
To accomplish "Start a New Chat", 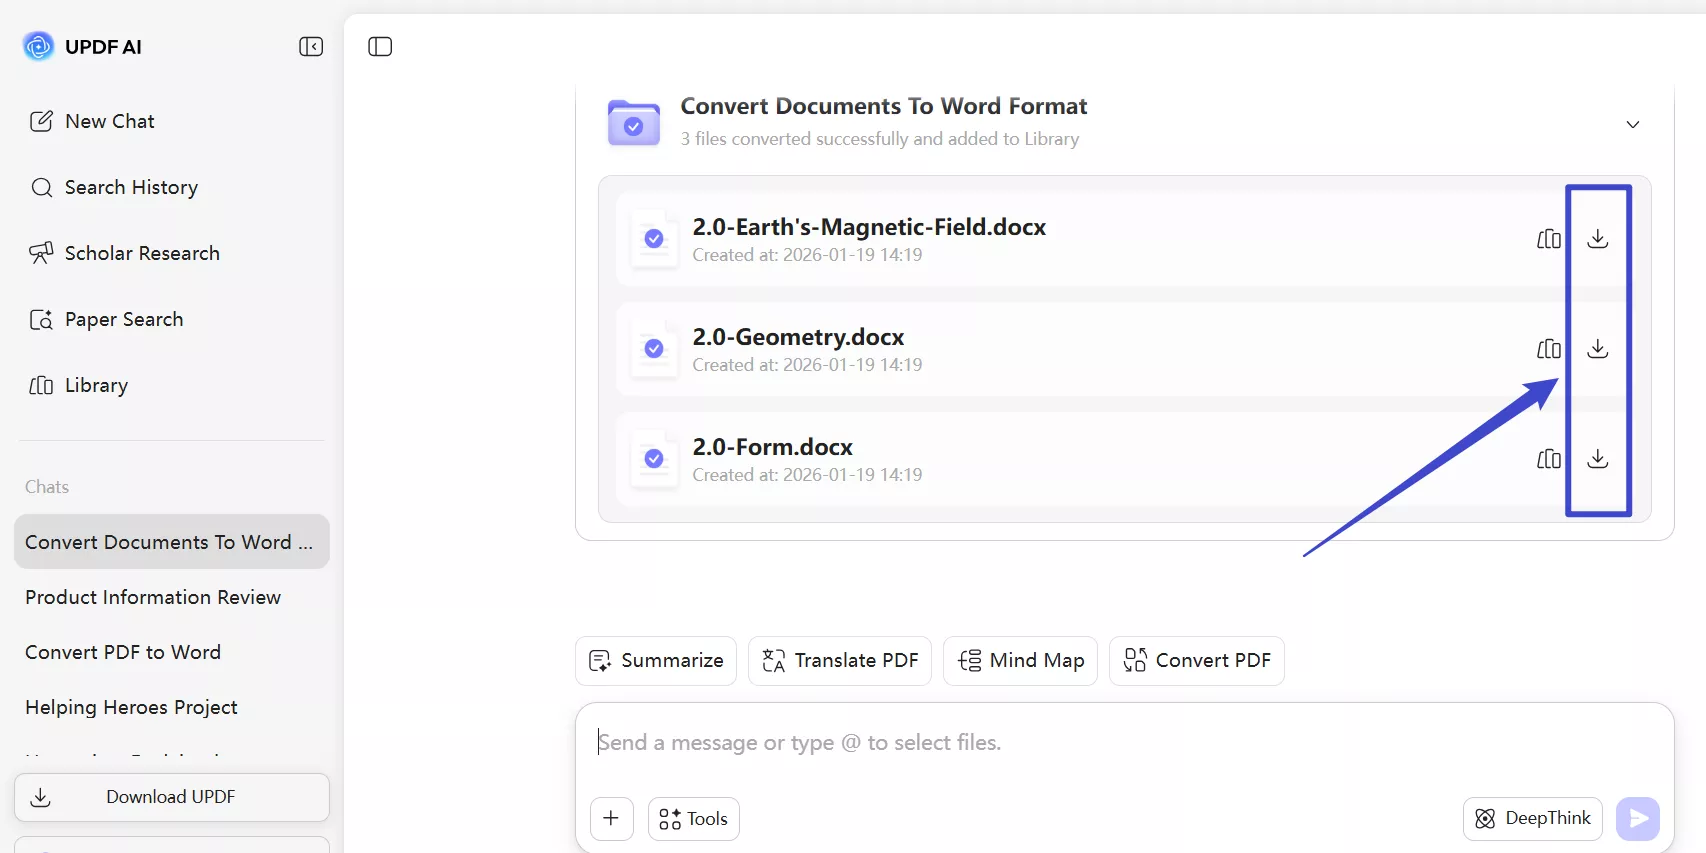I will coord(91,121).
